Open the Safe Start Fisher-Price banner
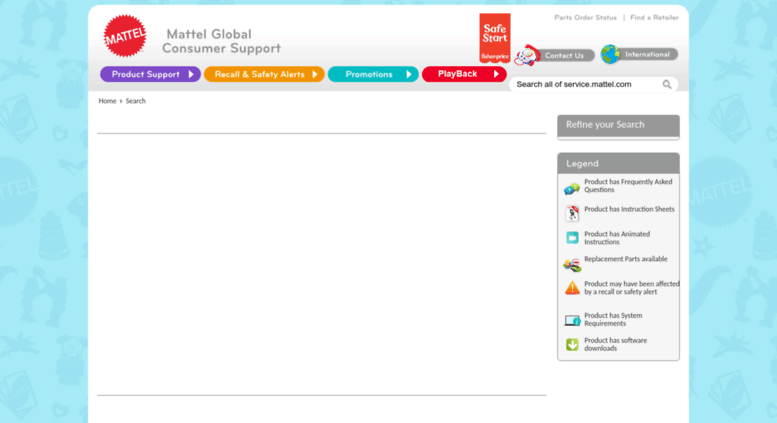The width and height of the screenshot is (777, 423). pyautogui.click(x=495, y=38)
